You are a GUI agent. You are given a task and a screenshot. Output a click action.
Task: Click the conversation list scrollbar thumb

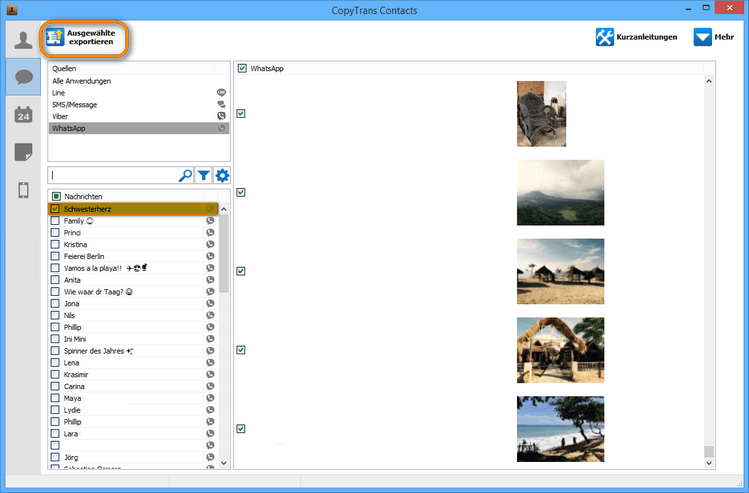point(224,253)
